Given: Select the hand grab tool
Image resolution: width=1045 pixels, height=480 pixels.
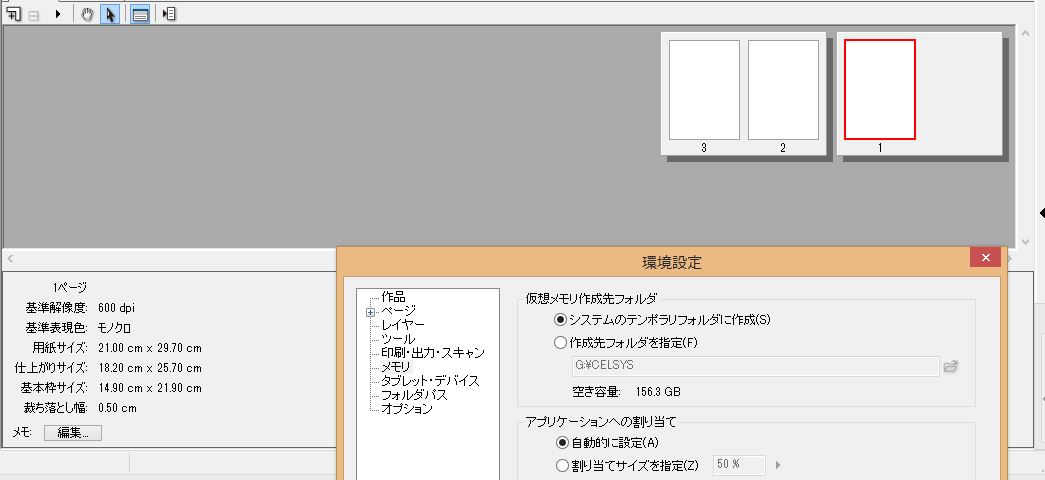Looking at the screenshot, I should (87, 14).
